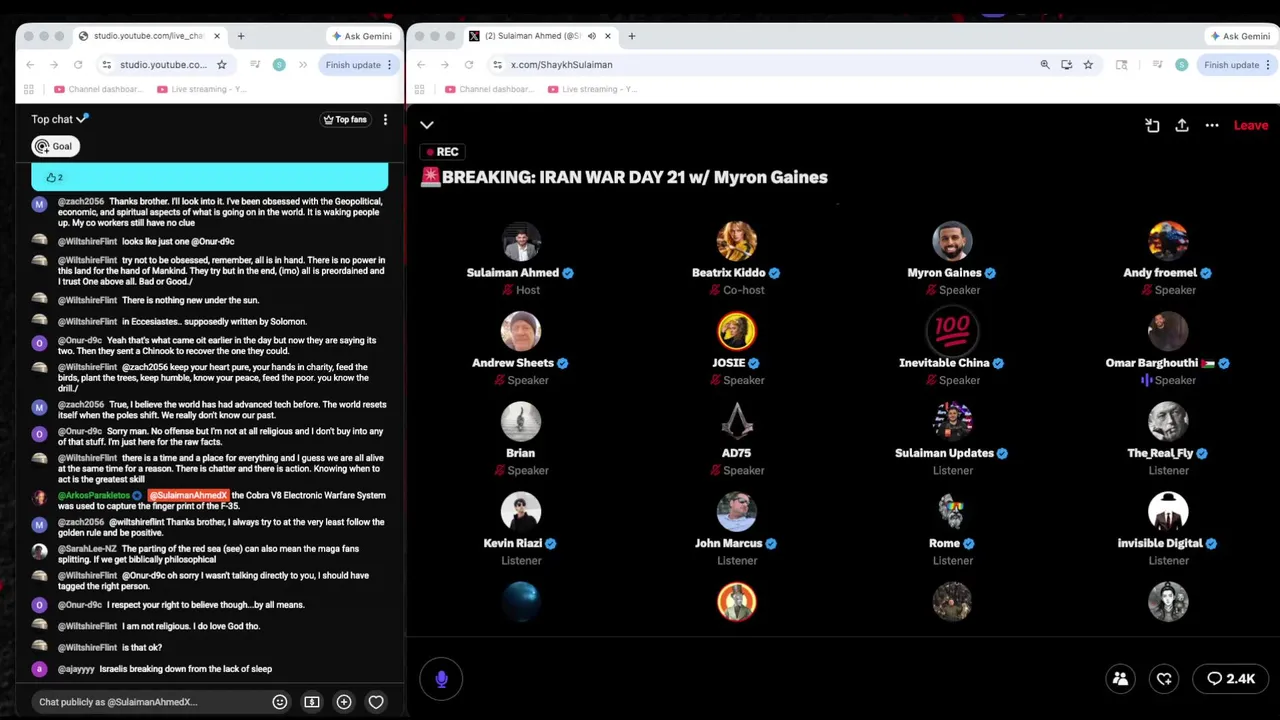Click the zoom magnifier icon in the X address bar
The height and width of the screenshot is (720, 1280).
[1045, 65]
